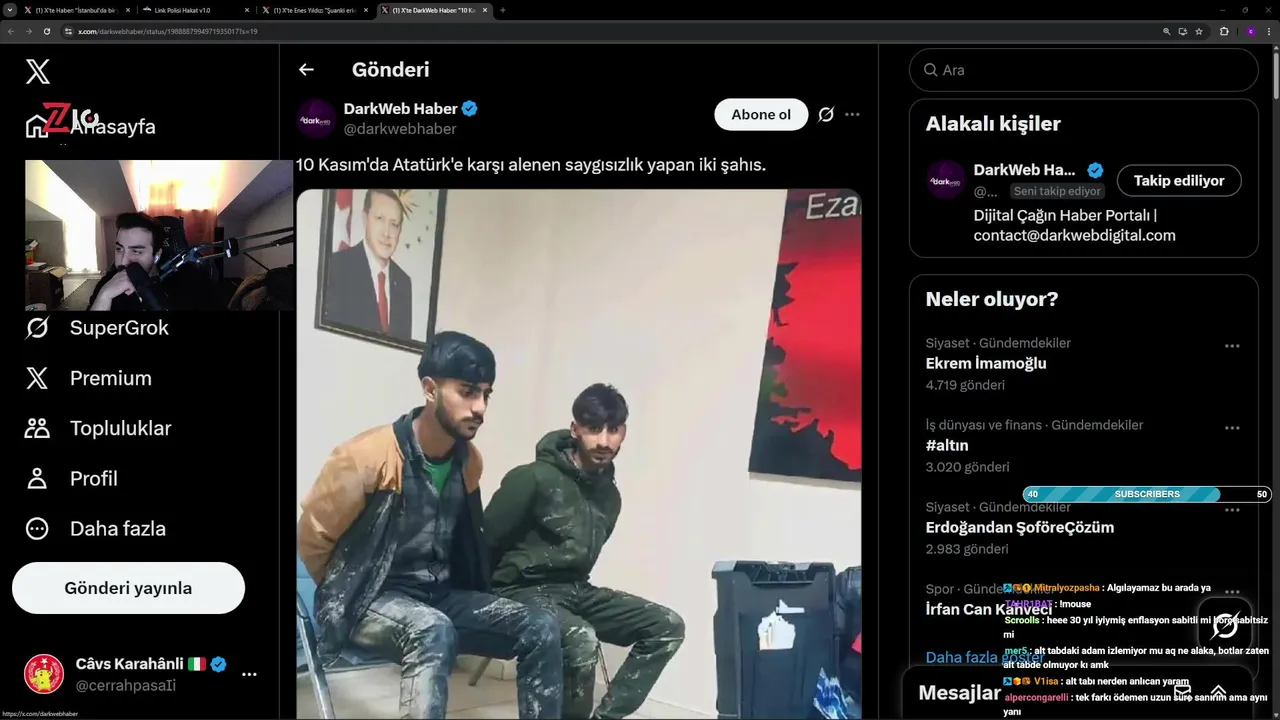Click the Gönderi yayınla button
This screenshot has width=1280, height=720.
(128, 588)
